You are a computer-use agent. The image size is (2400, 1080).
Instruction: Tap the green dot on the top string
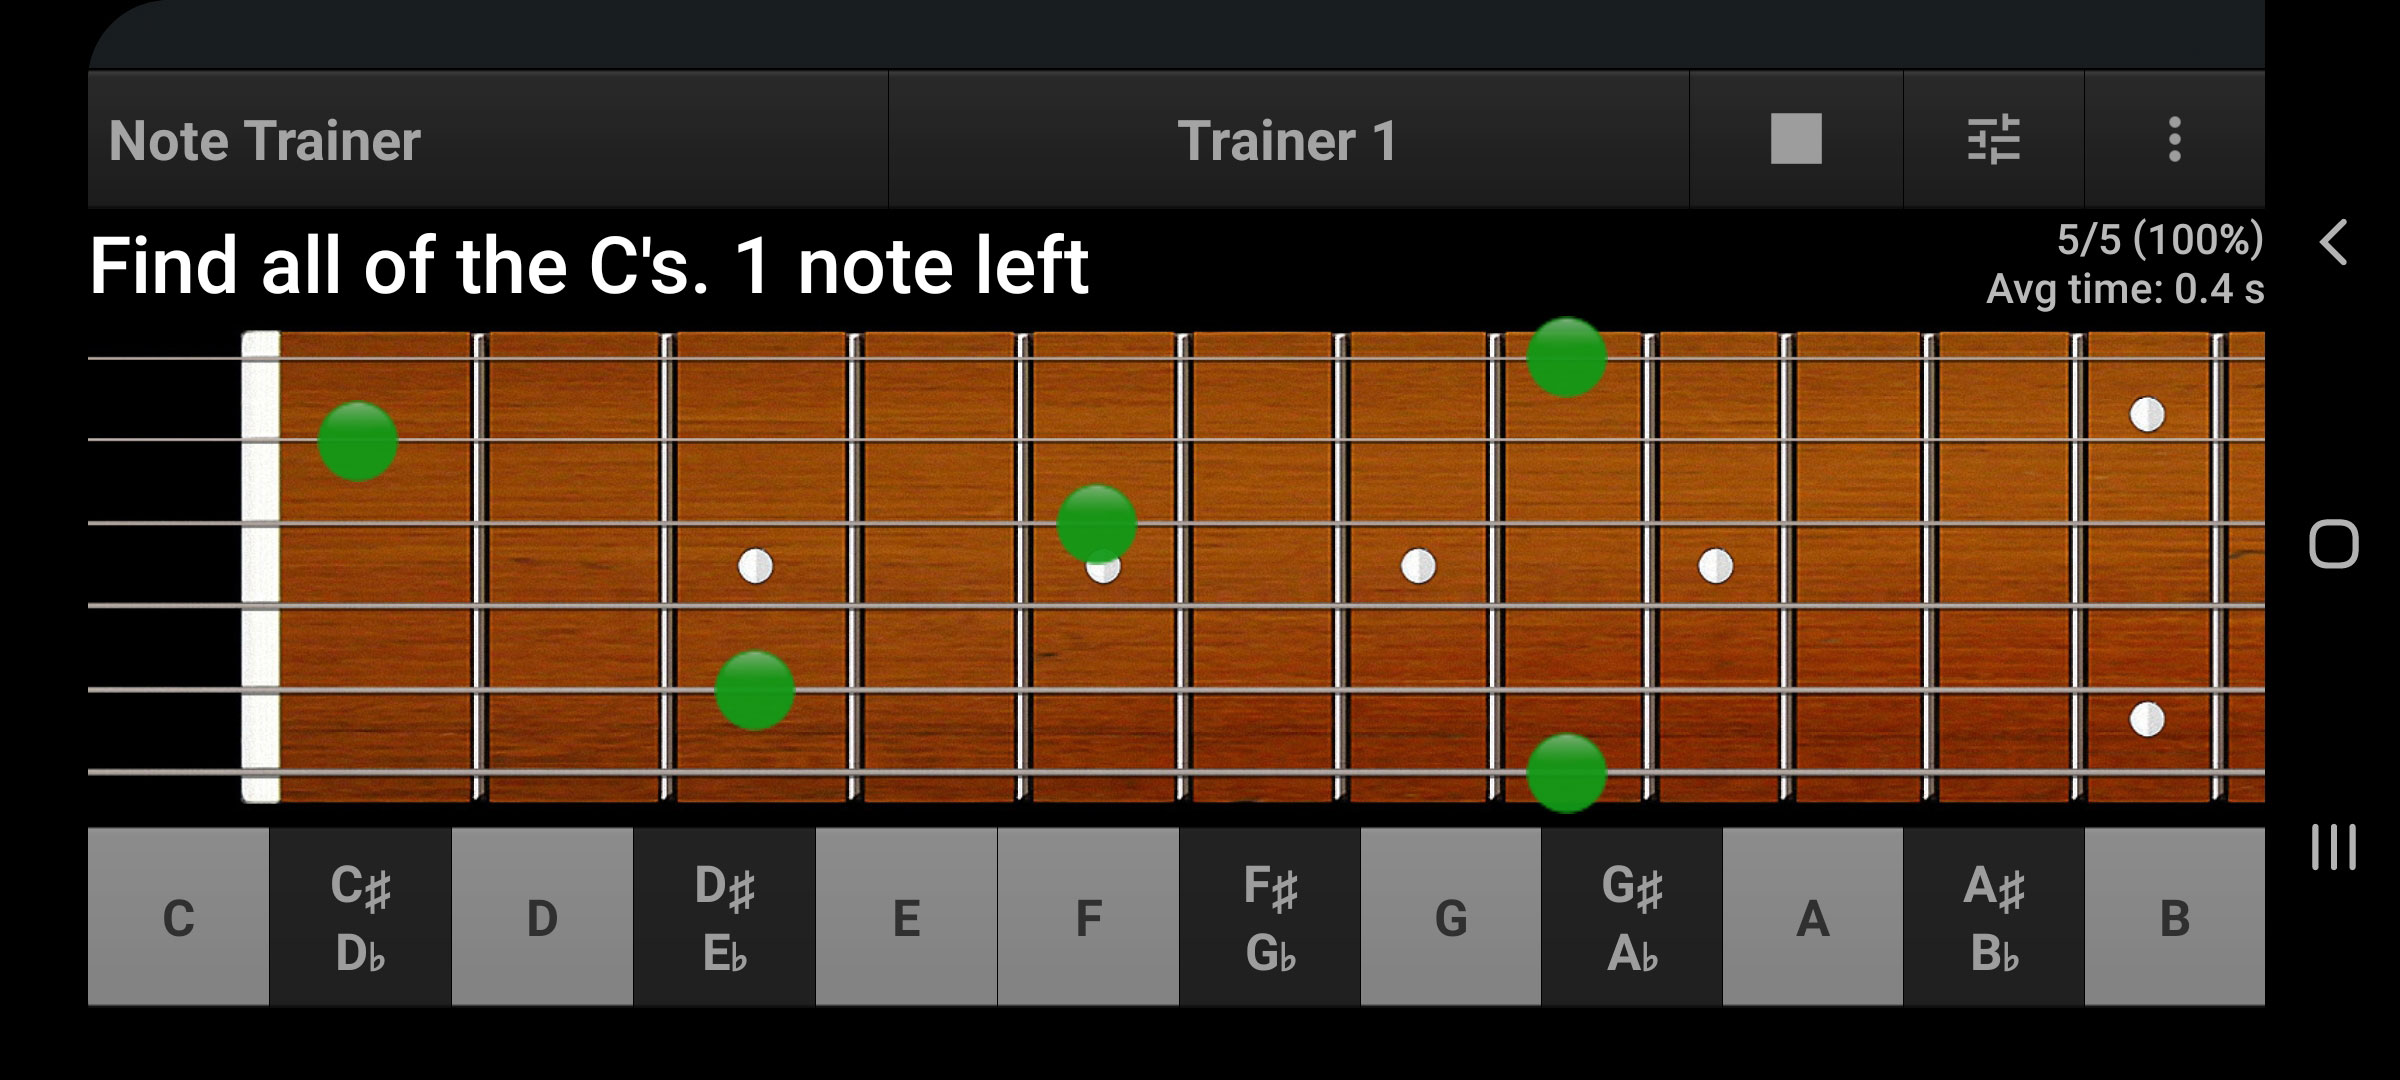(x=1566, y=357)
